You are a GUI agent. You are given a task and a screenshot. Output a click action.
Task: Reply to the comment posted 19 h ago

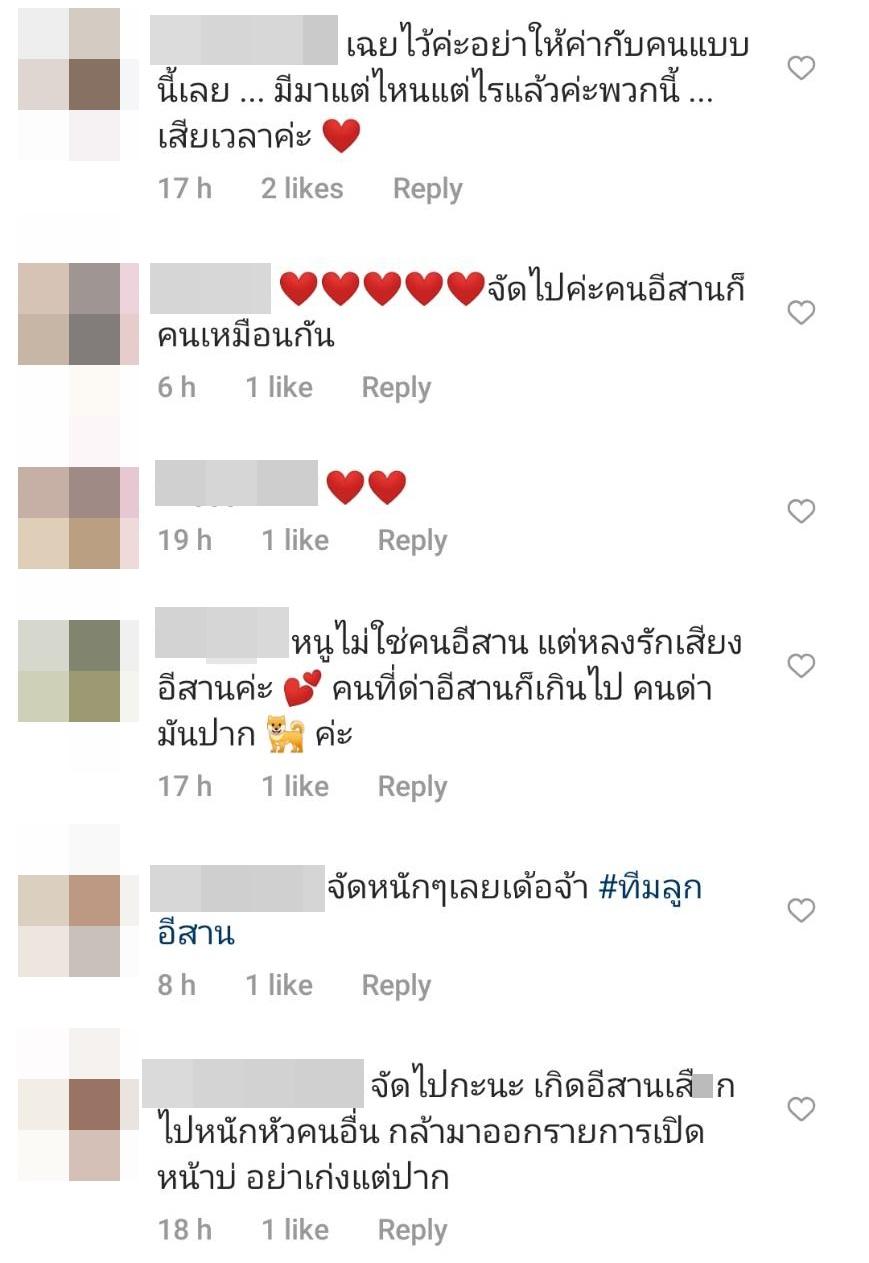coord(412,541)
